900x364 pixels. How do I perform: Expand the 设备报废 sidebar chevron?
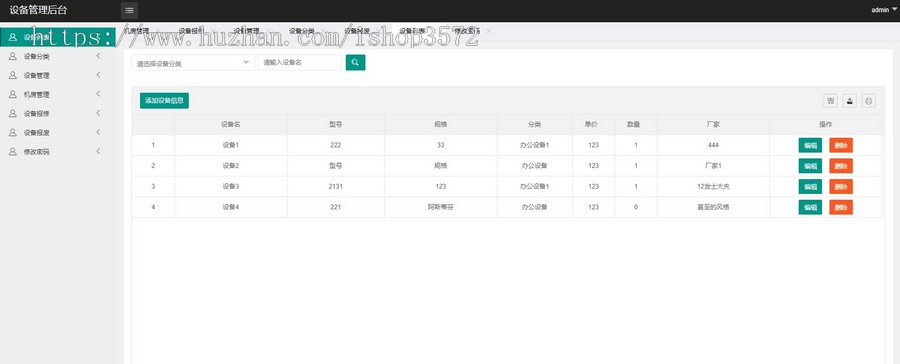tap(98, 131)
